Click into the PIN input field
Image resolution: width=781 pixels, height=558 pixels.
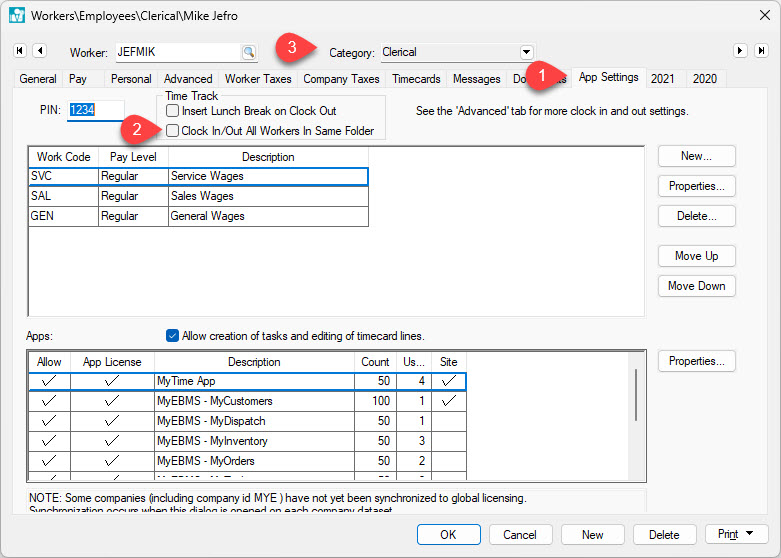click(x=95, y=111)
